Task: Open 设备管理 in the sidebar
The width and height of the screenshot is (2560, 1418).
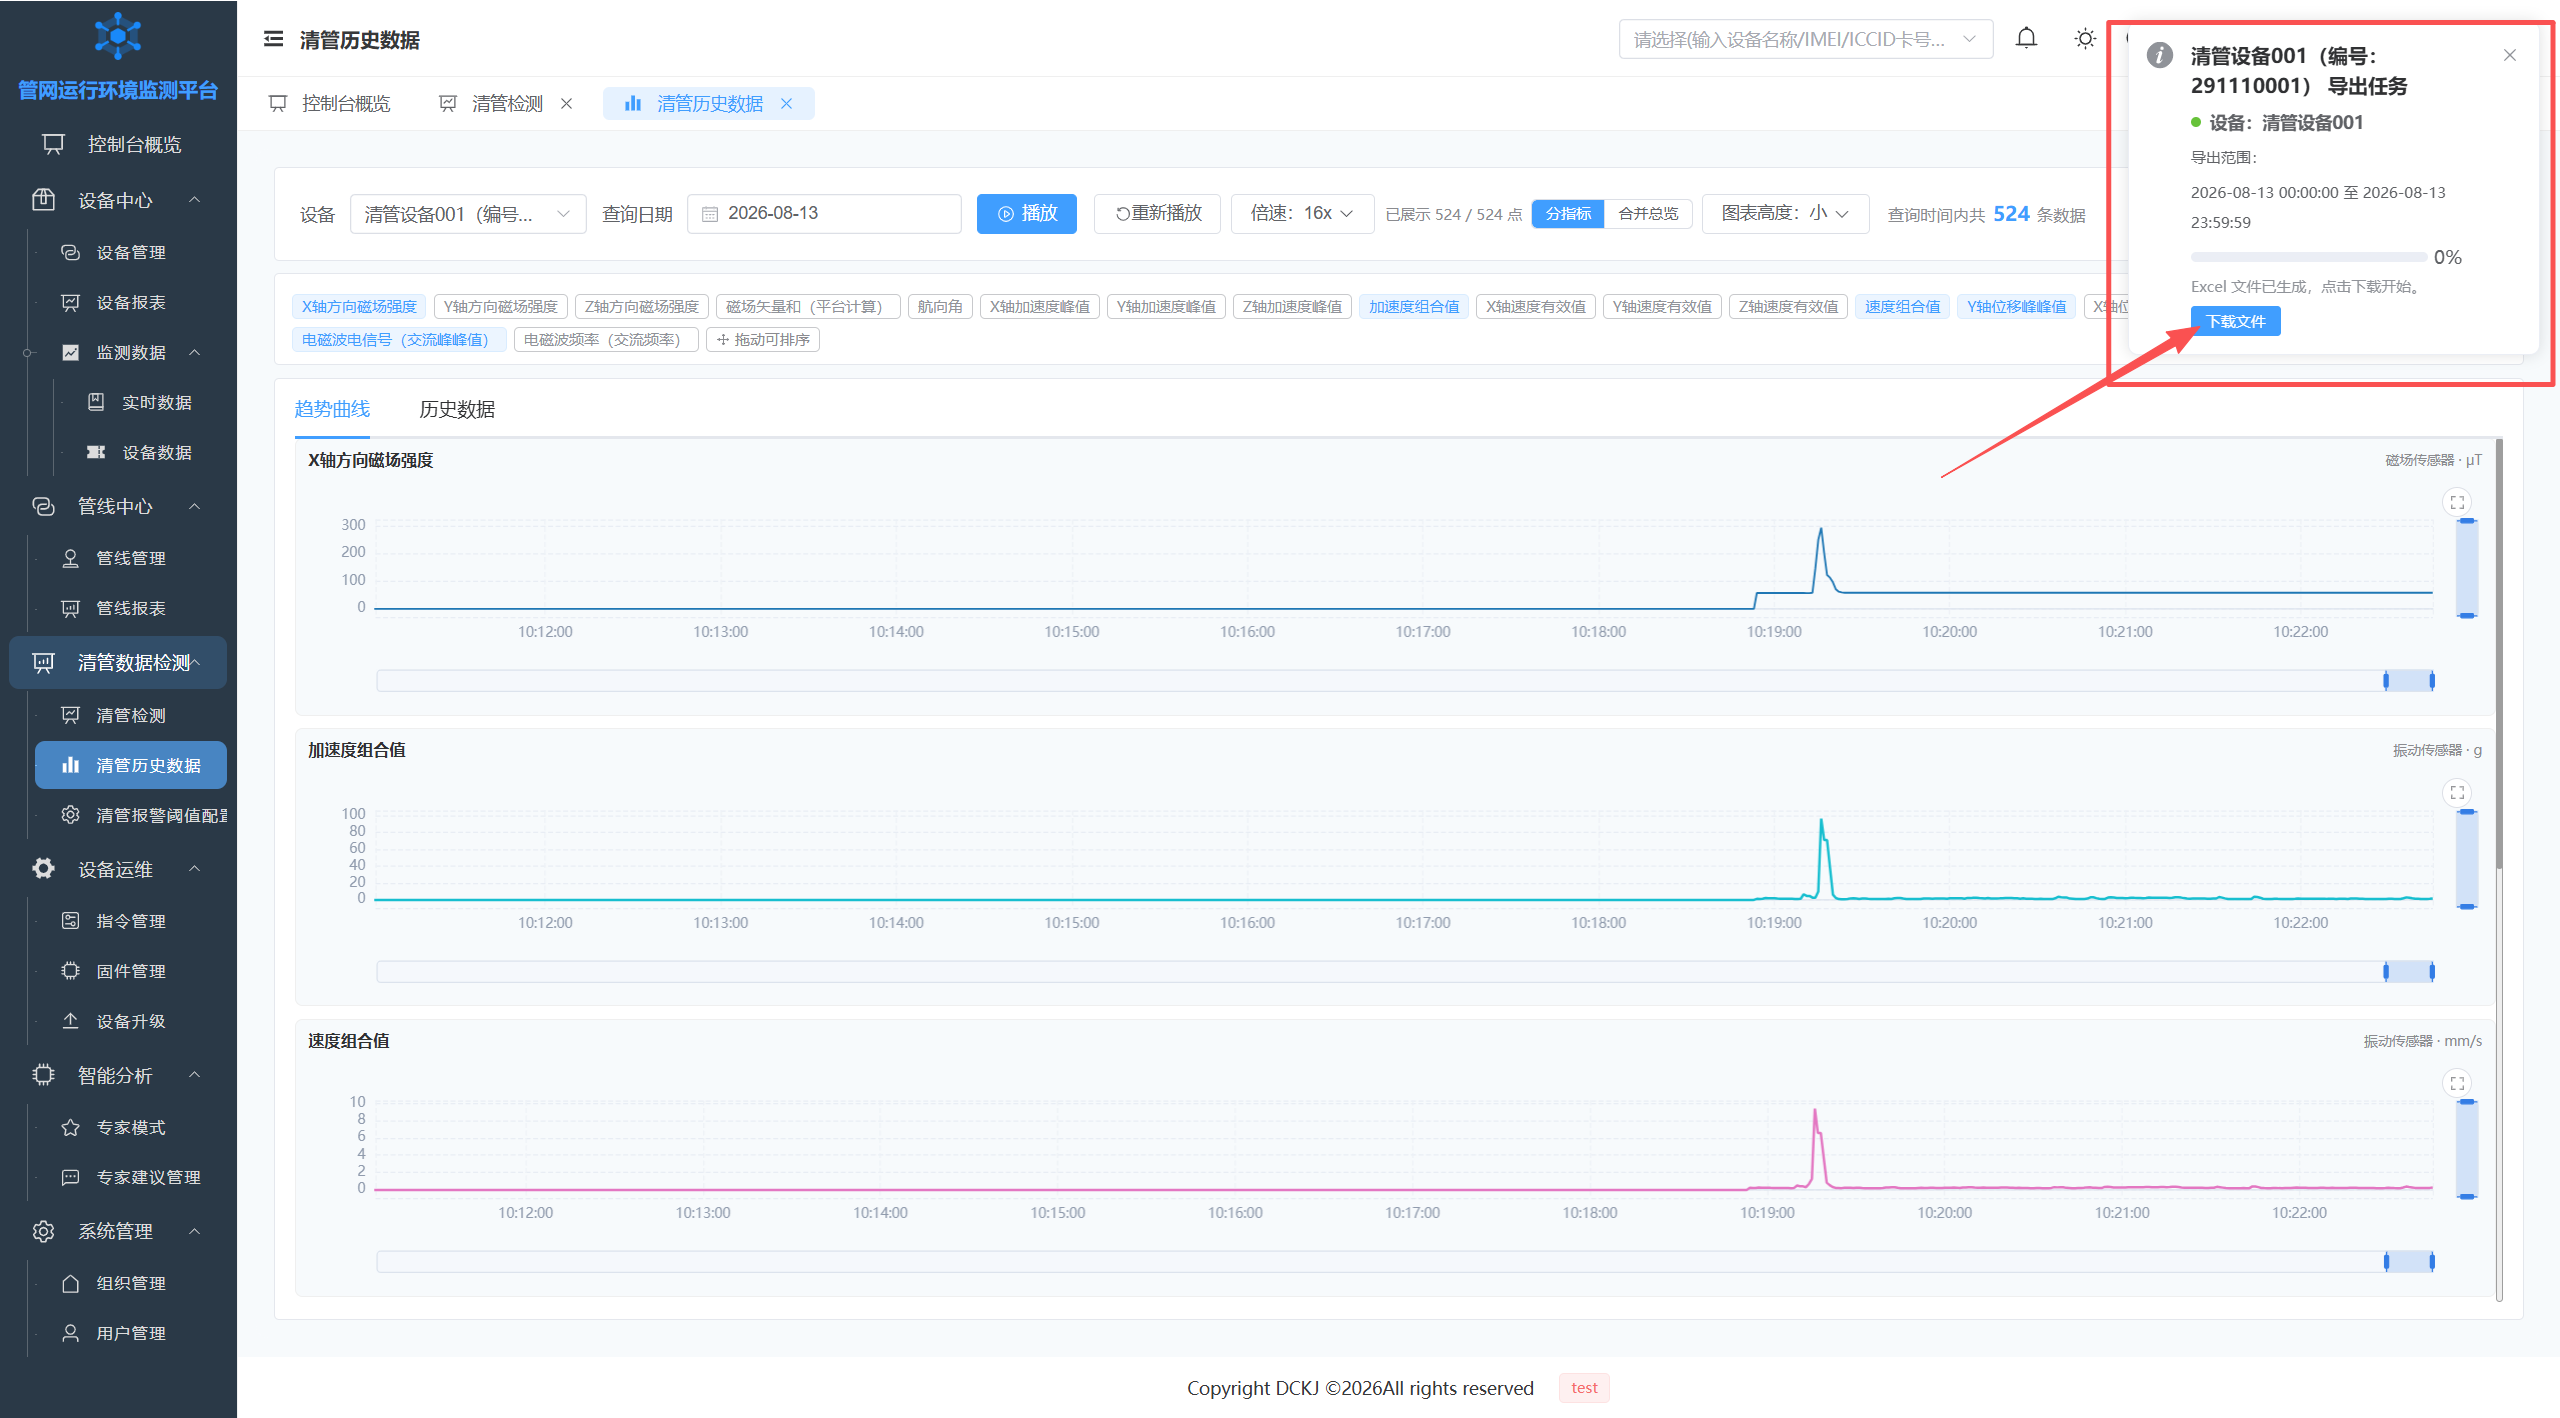Action: (x=131, y=252)
